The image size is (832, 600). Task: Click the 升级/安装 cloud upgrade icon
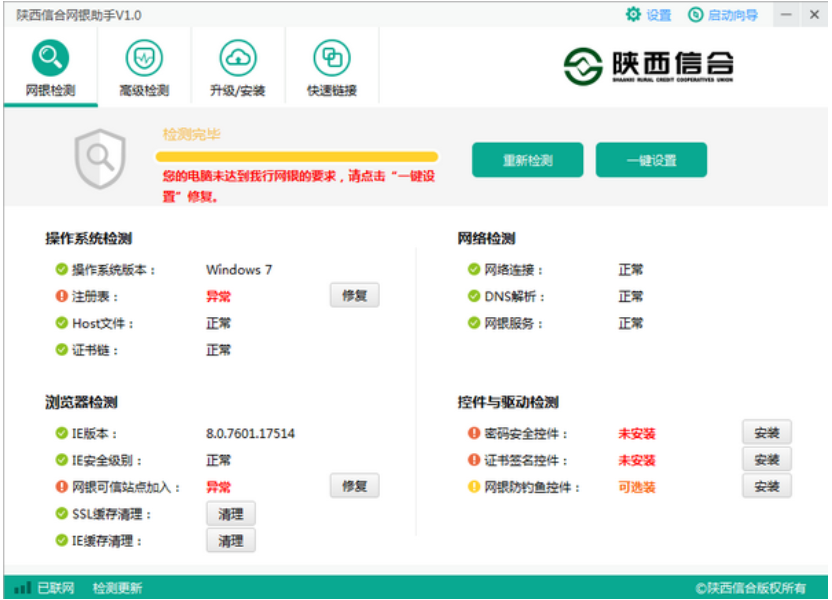click(x=237, y=57)
